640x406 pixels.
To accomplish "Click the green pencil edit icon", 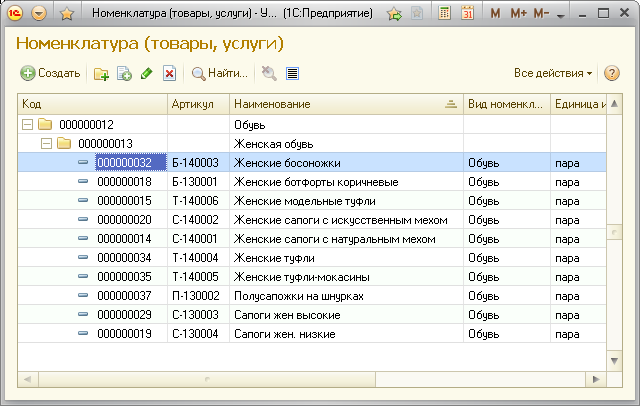I will pyautogui.click(x=147, y=73).
